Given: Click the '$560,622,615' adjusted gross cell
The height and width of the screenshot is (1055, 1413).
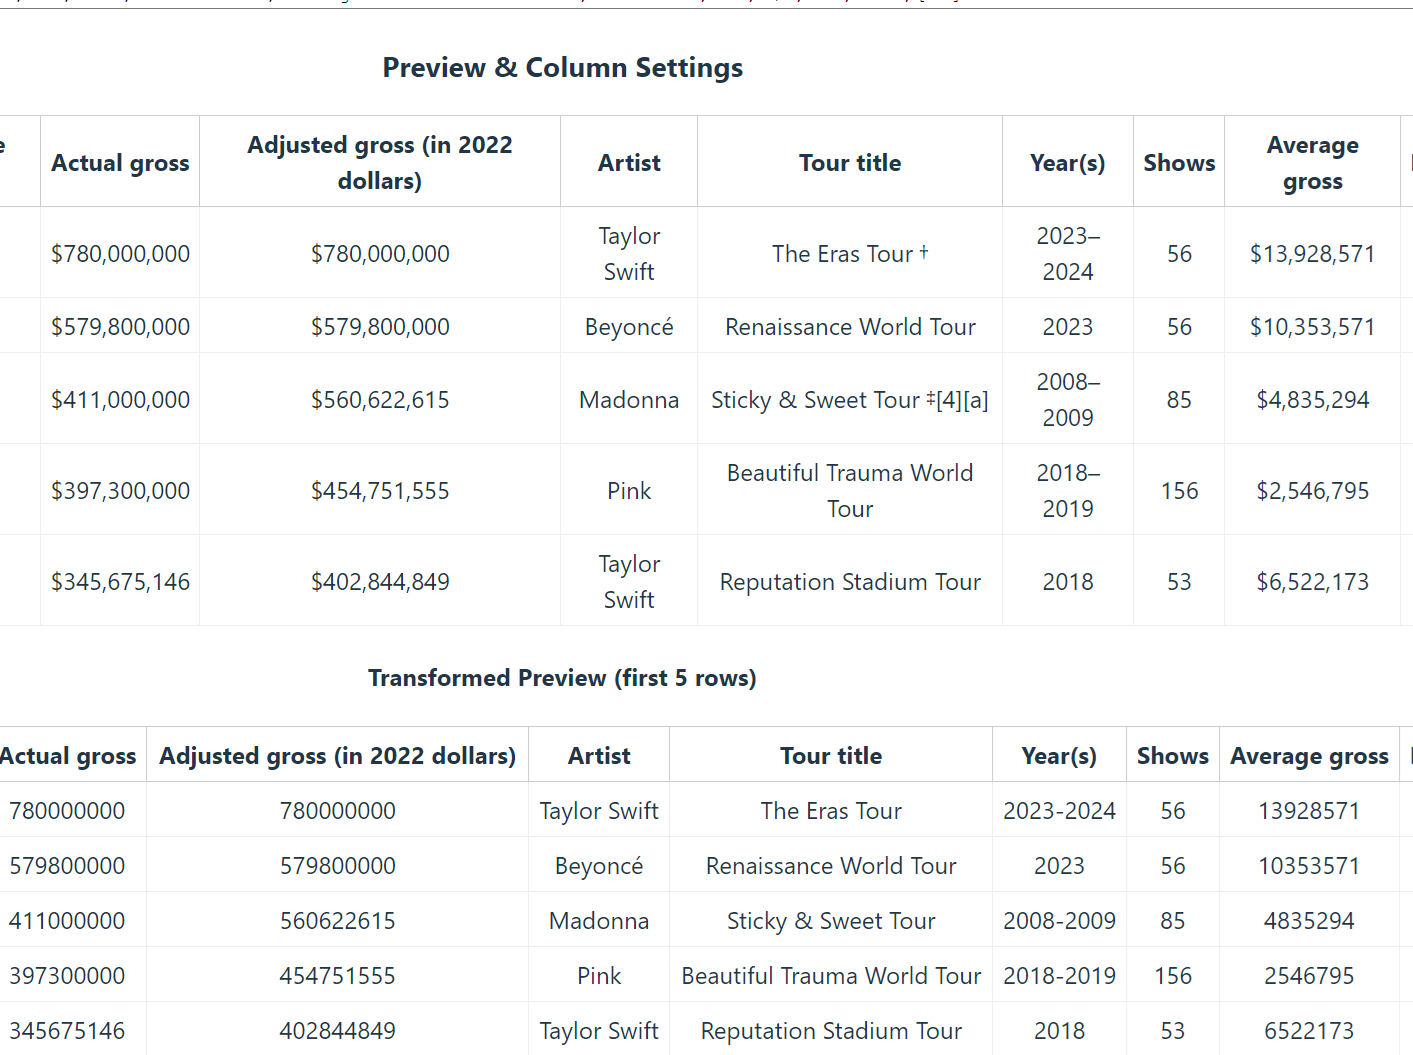Looking at the screenshot, I should pos(380,400).
